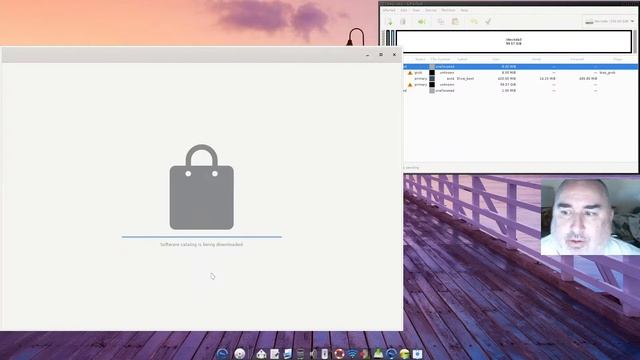Select the large 99.57 GiB partition block in GParted graphic

(x=514, y=42)
